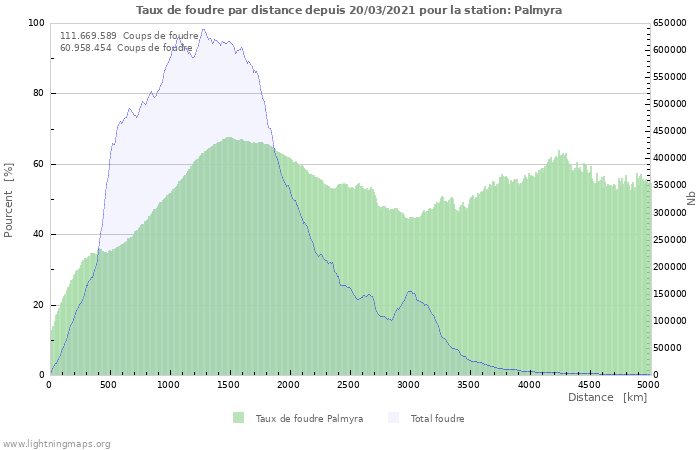Image resolution: width=700 pixels, height=450 pixels.
Task: Click the 100 tick on percent axis
Action: 36,23
